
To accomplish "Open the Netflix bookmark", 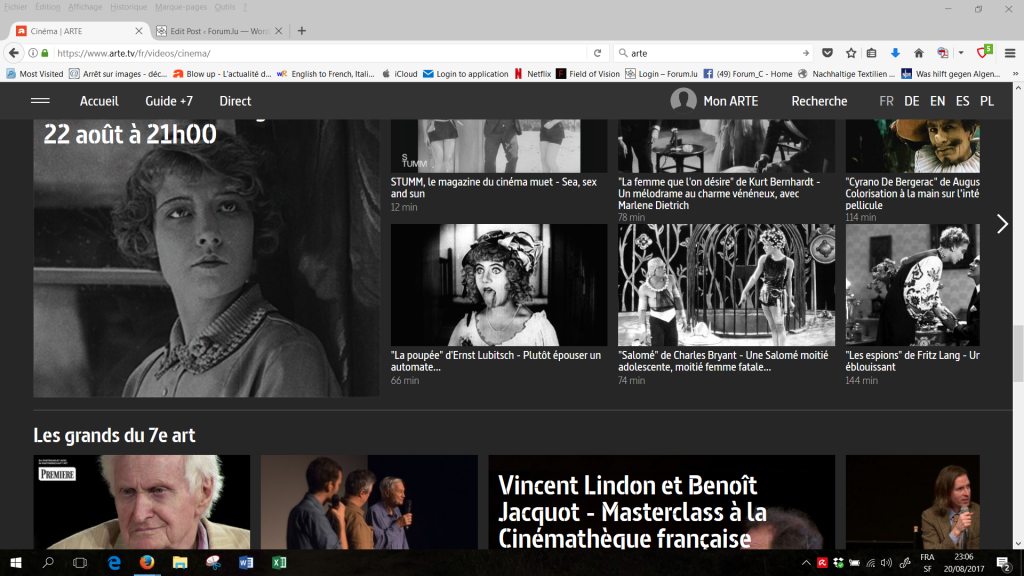I will [532, 74].
